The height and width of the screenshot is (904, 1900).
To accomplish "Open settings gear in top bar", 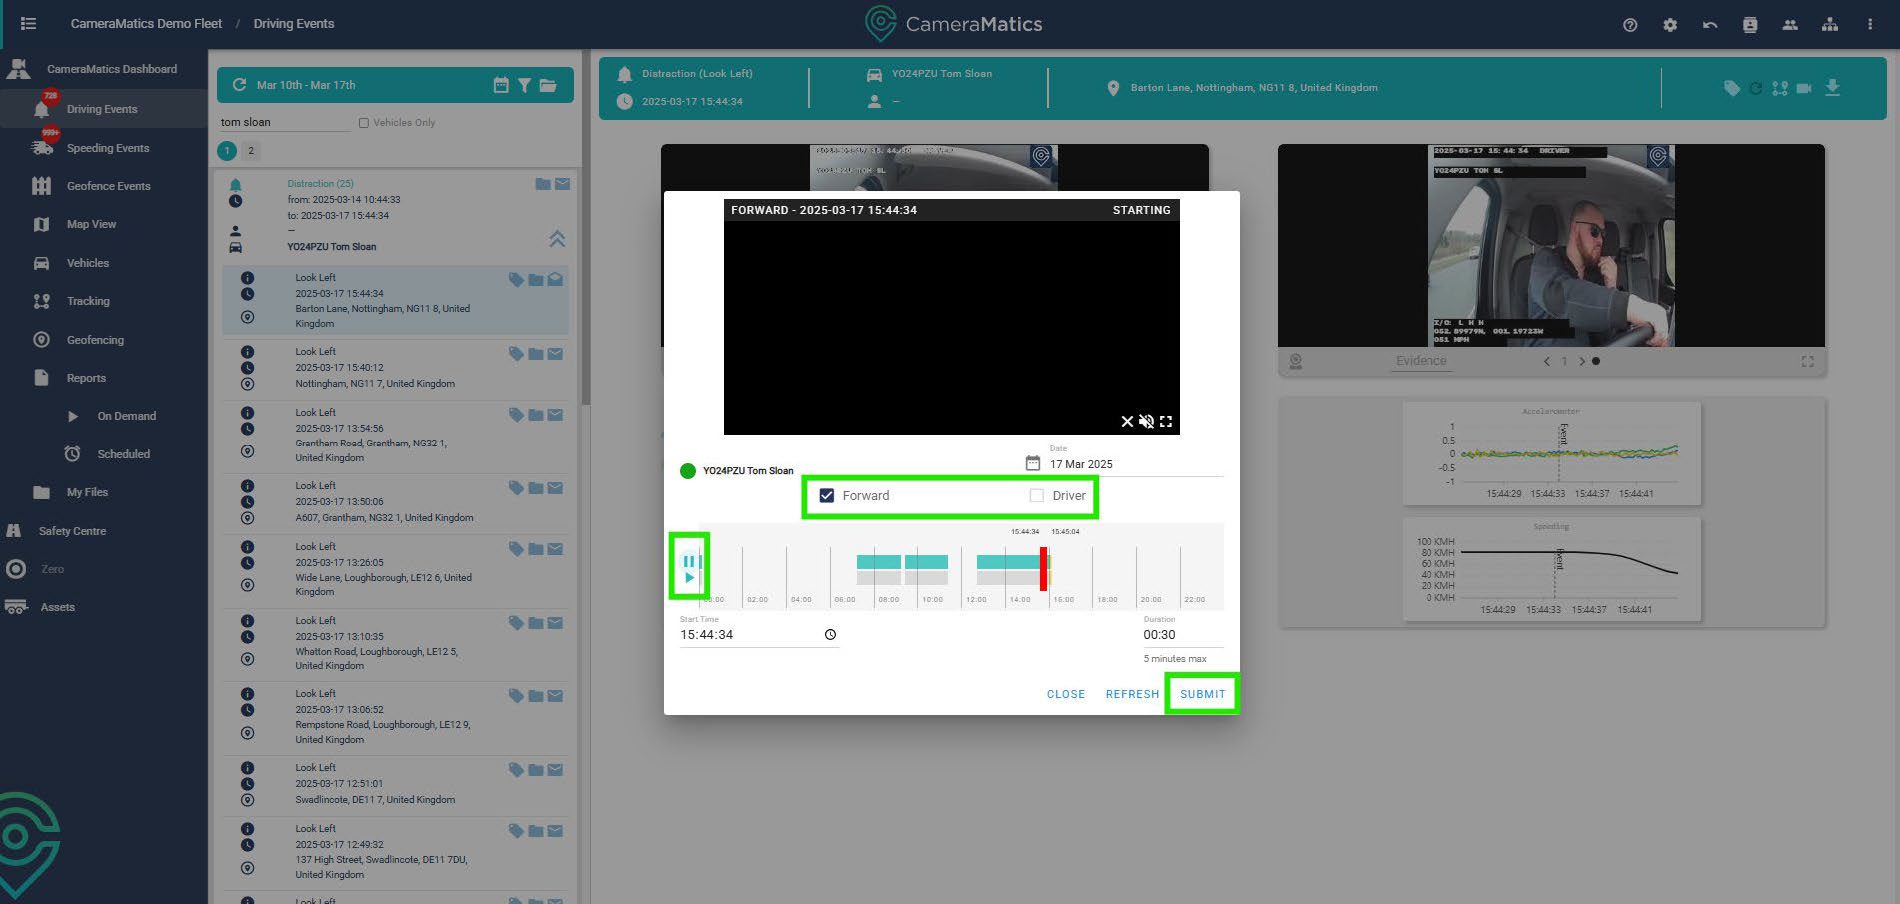I will (1670, 25).
